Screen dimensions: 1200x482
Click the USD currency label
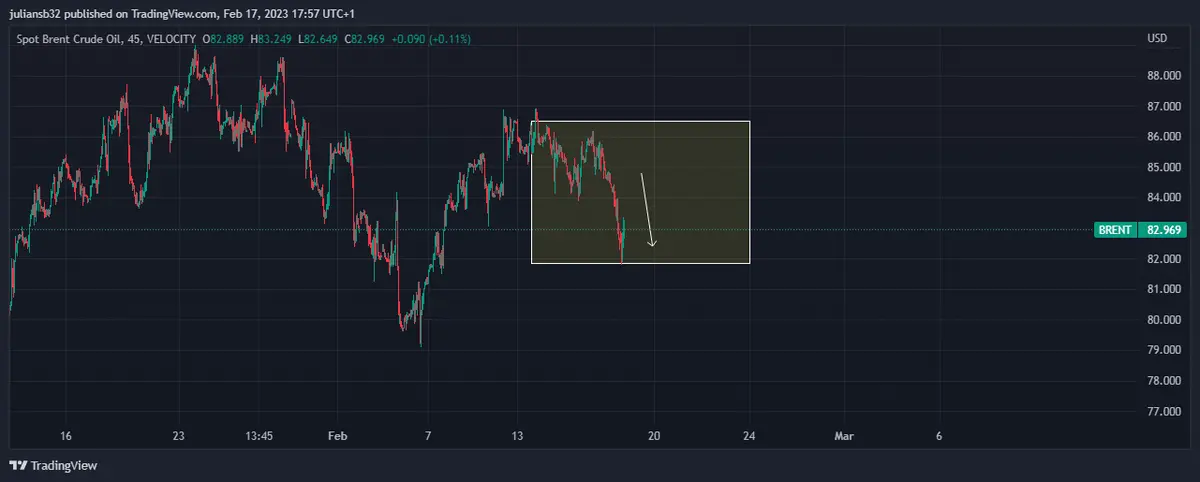(1156, 39)
